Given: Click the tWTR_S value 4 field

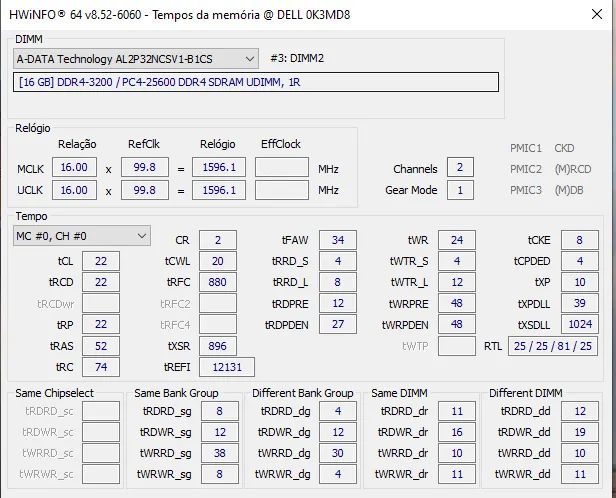Looking at the screenshot, I should tap(457, 261).
